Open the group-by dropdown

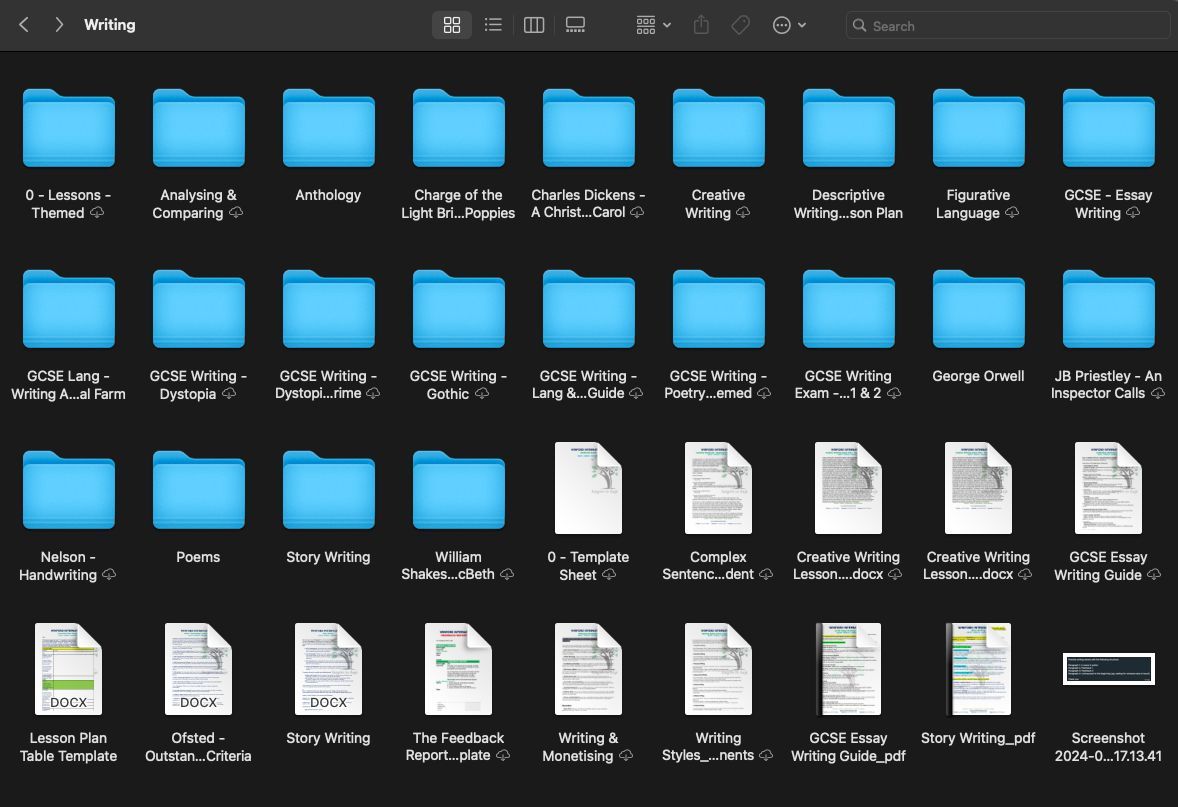click(653, 25)
